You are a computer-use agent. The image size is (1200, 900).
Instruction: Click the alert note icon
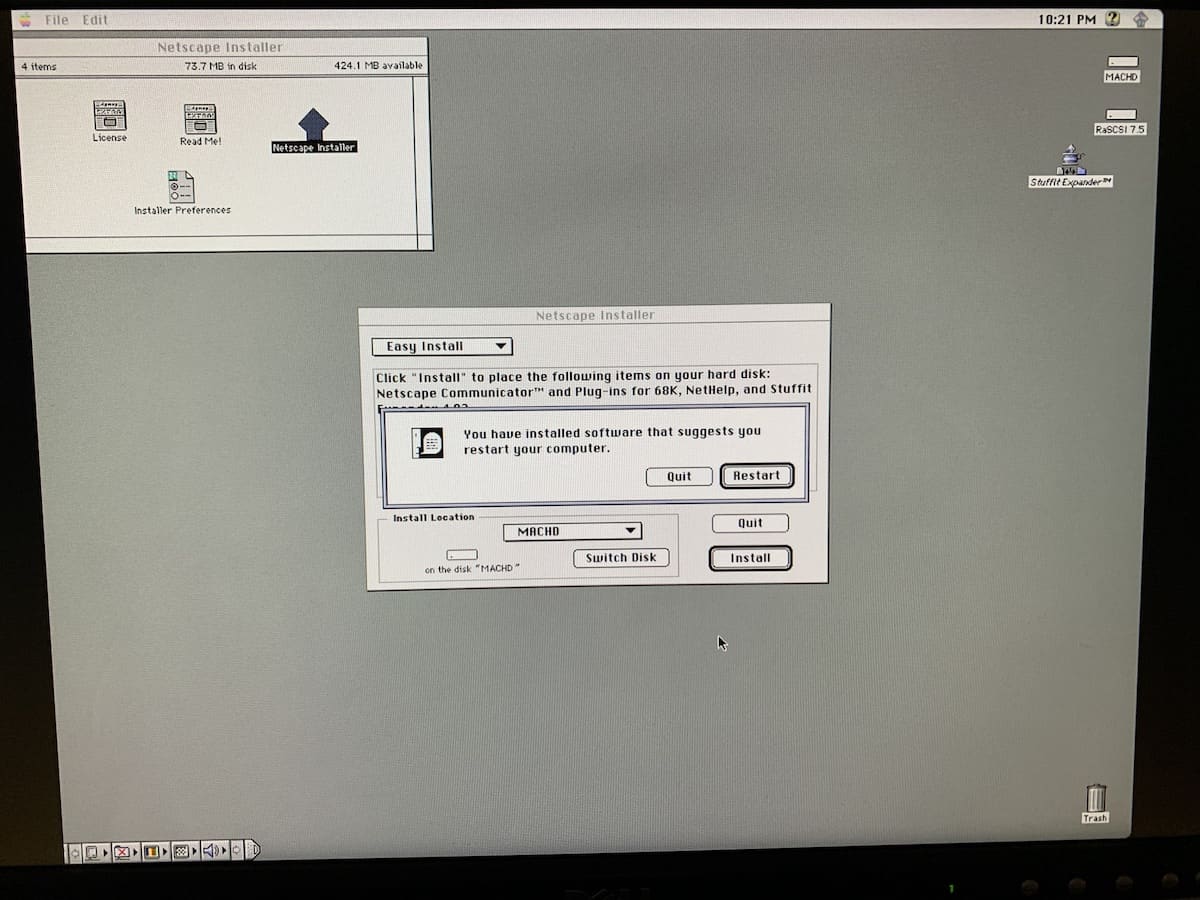[x=428, y=441]
